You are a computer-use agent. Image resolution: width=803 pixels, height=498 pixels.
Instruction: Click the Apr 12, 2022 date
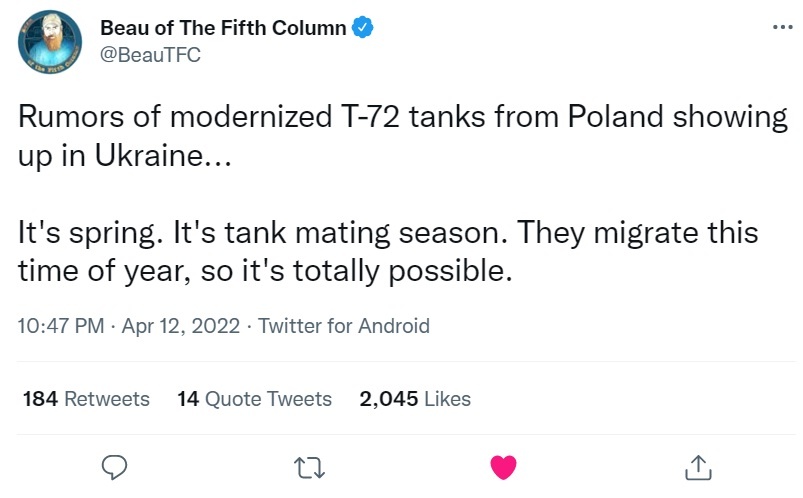click(181, 326)
